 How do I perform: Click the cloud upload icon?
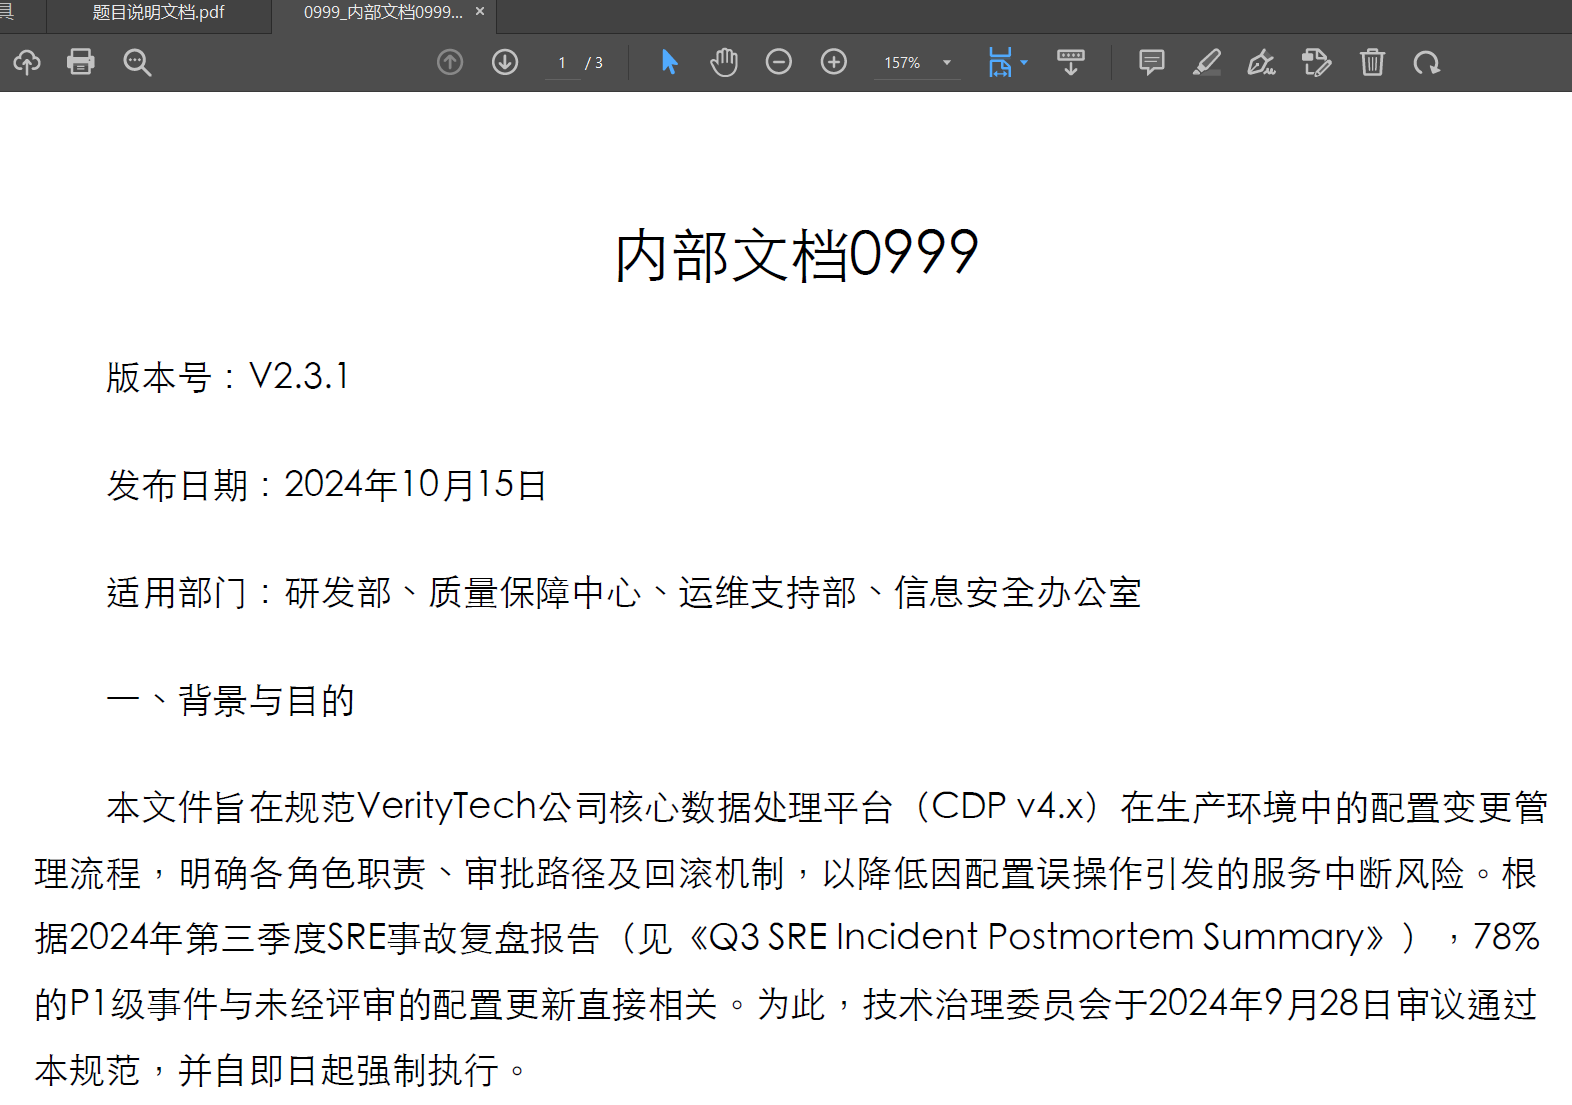point(27,62)
